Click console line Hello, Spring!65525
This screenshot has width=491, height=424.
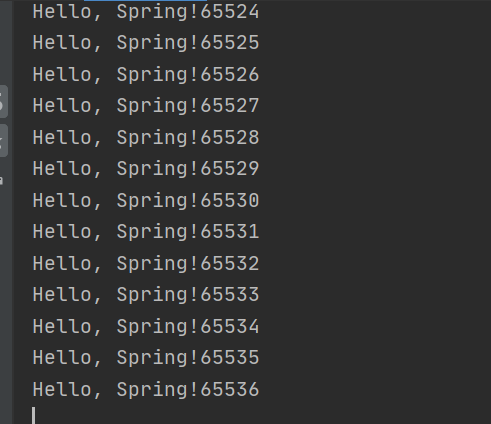(x=146, y=43)
